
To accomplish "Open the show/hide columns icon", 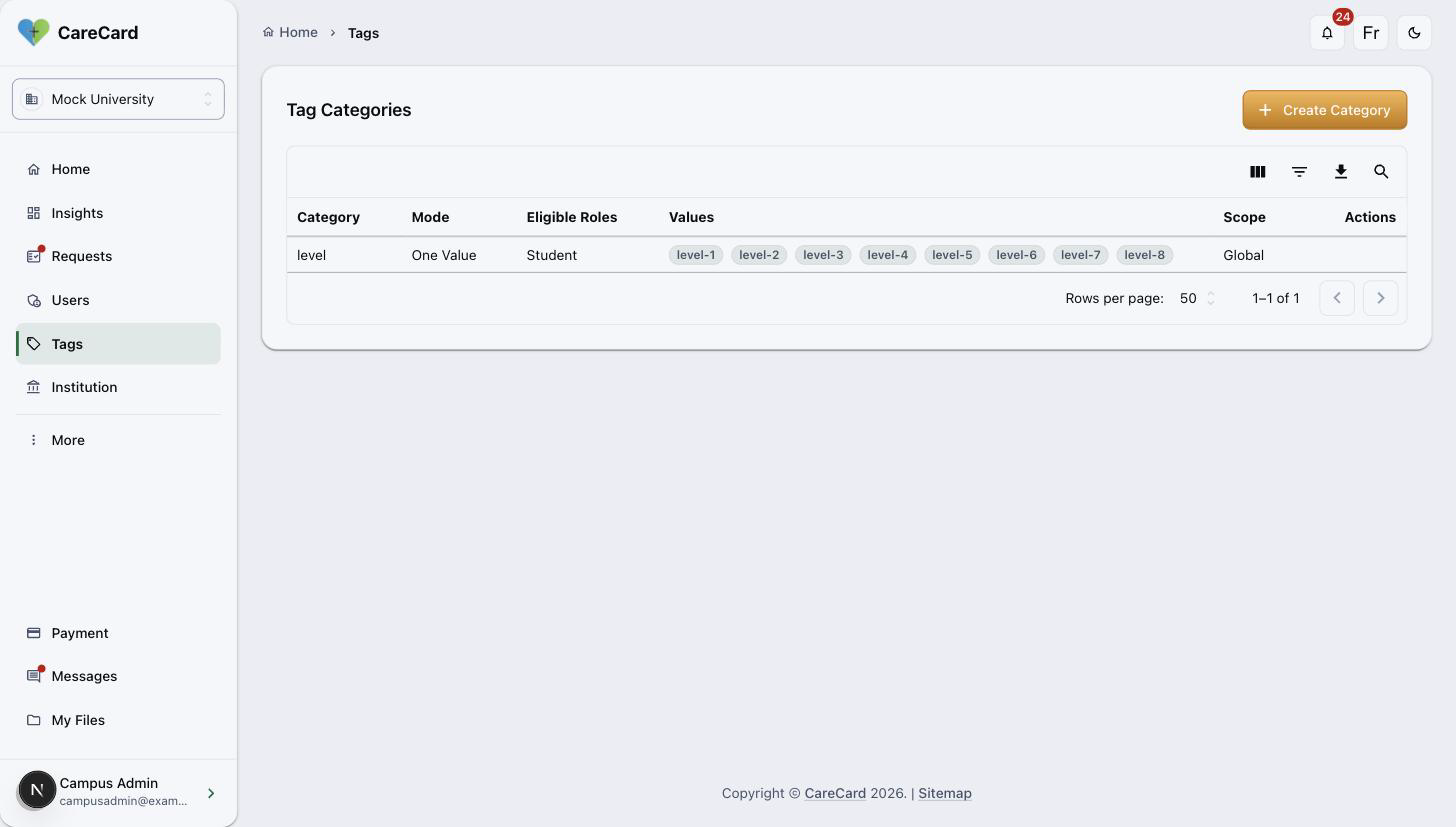I will [1258, 172].
